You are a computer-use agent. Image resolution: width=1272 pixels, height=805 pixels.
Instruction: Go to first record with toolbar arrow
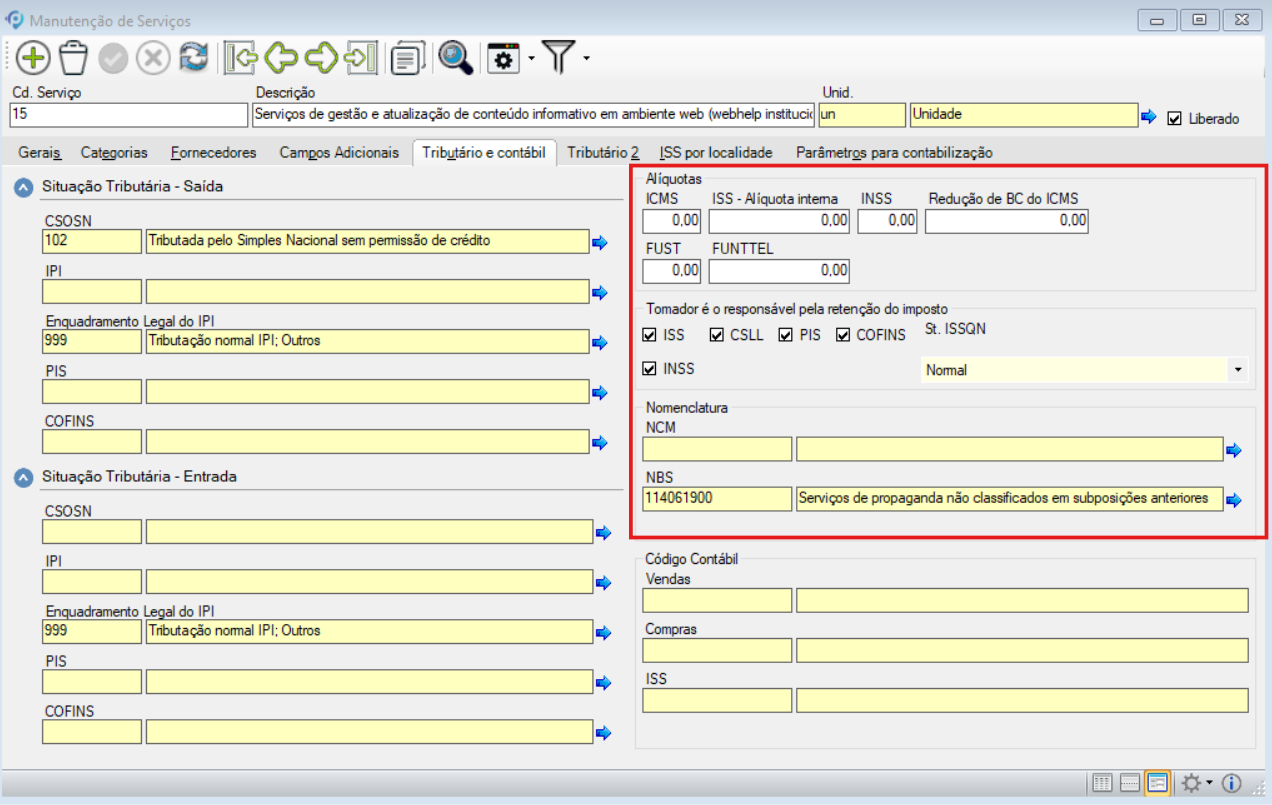(x=241, y=58)
